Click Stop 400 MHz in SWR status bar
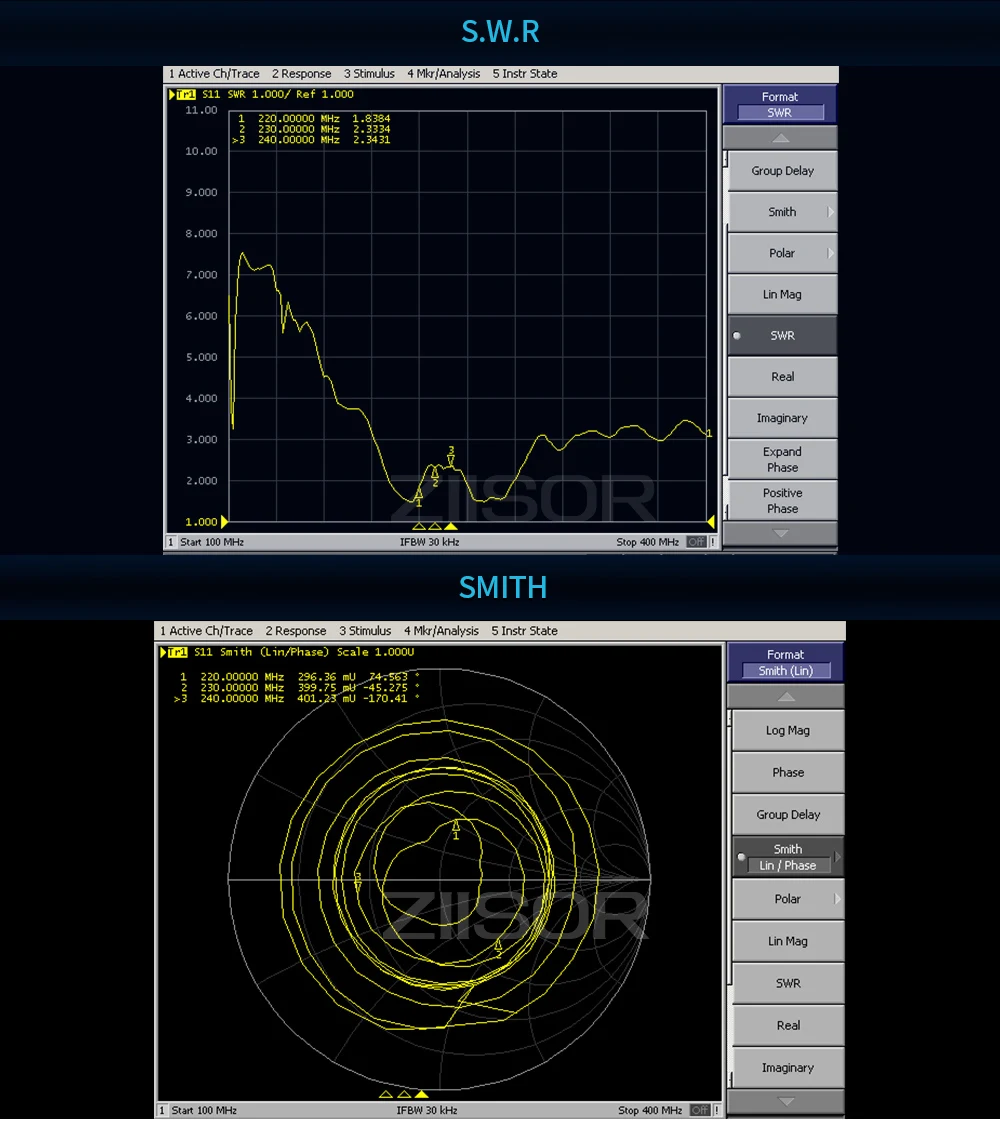The height and width of the screenshot is (1129, 1000). click(x=647, y=542)
